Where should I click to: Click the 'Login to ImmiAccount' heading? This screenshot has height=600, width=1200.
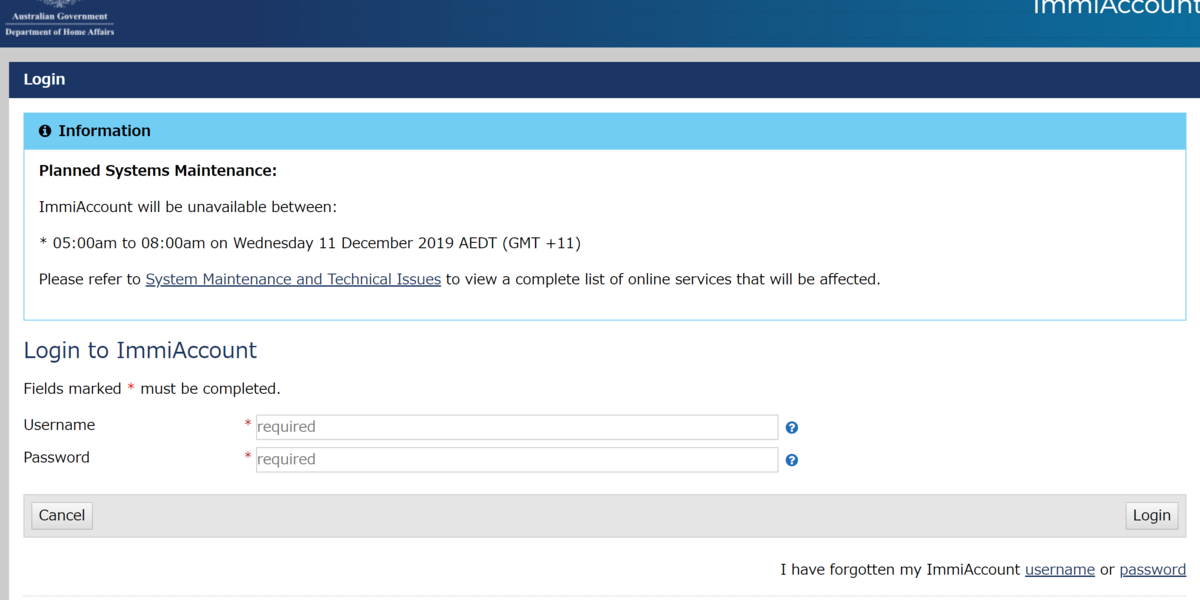point(140,351)
